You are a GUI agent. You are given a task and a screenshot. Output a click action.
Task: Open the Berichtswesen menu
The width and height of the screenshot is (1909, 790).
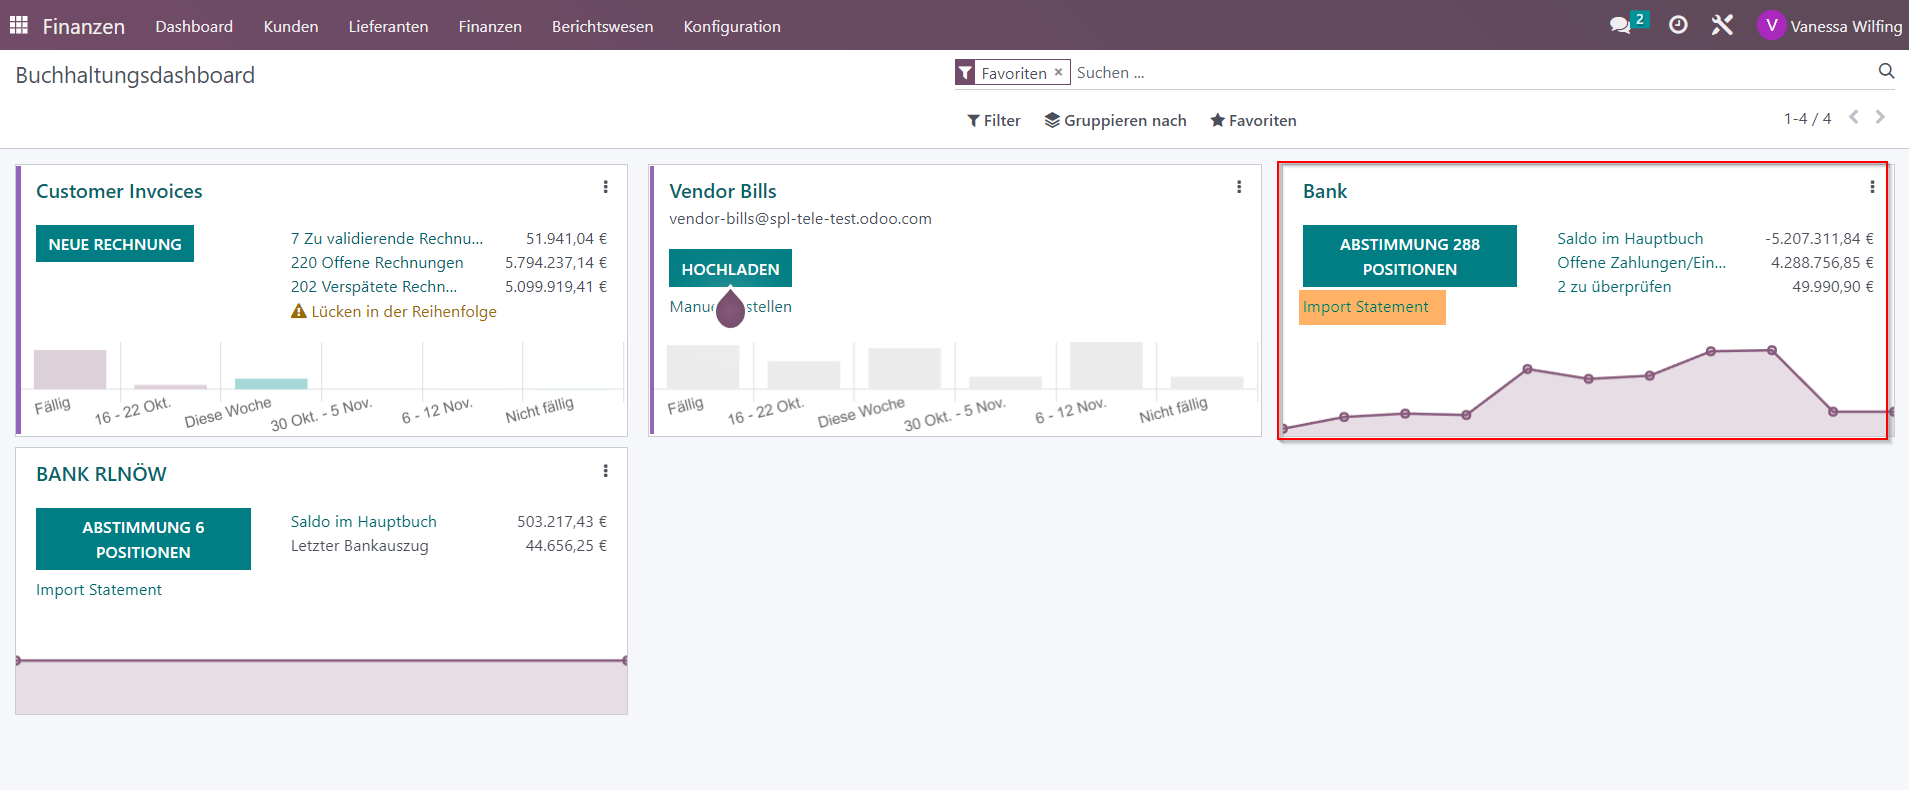pos(602,26)
